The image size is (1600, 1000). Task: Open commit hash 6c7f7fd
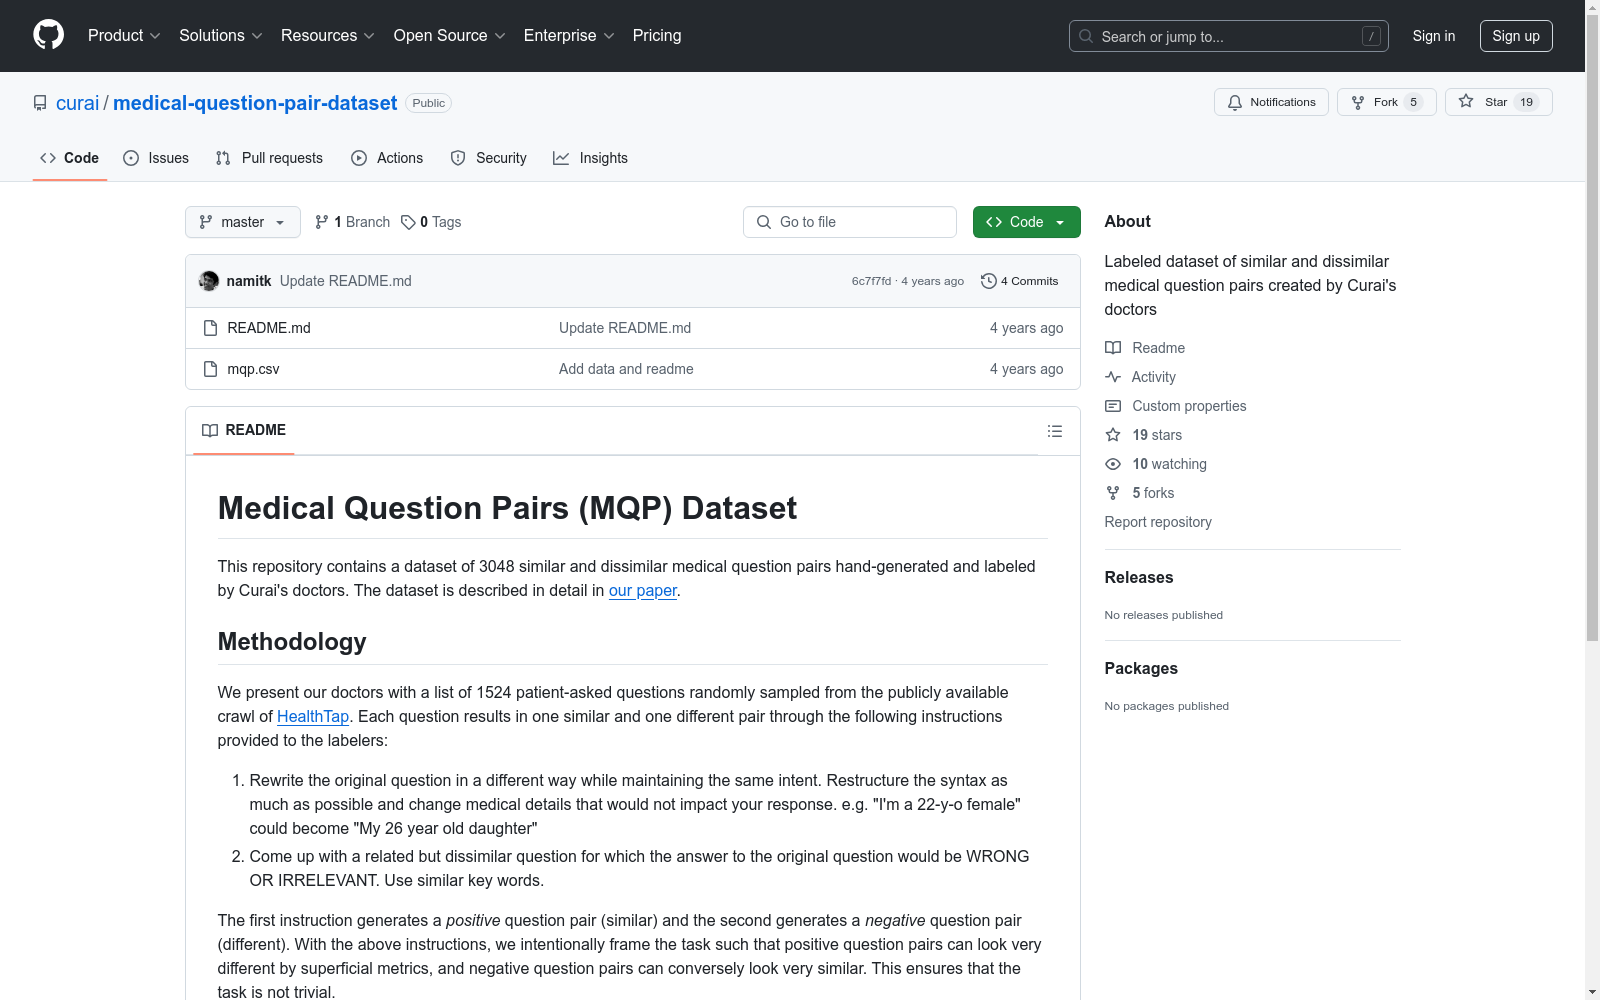pos(871,281)
